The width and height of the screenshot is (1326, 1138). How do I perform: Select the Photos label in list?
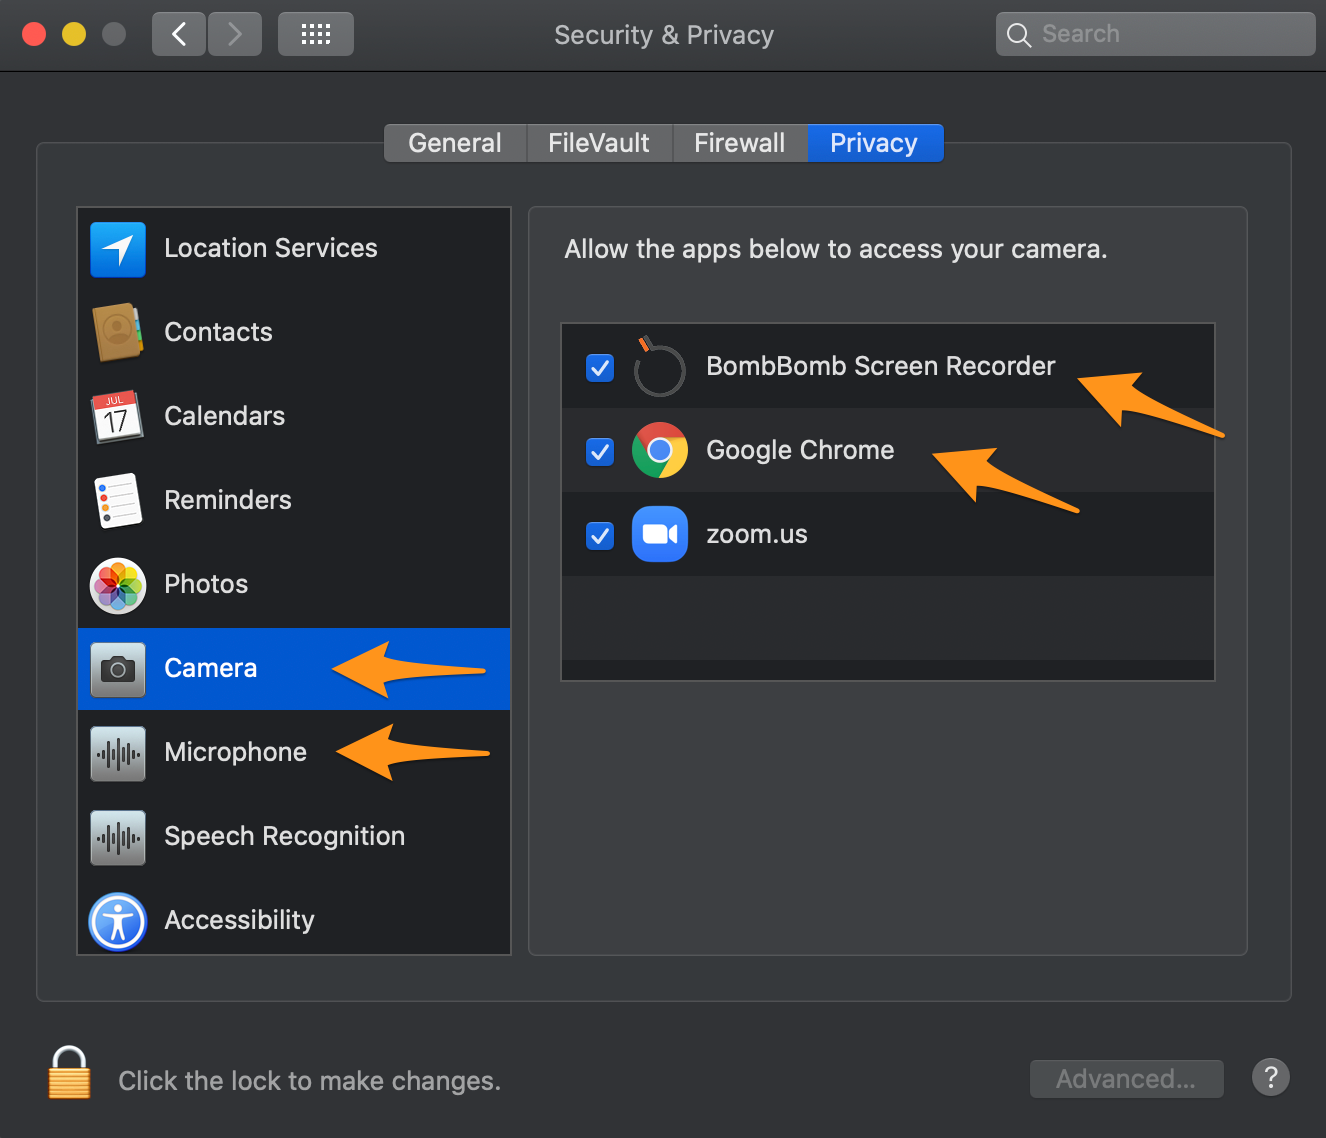(206, 584)
